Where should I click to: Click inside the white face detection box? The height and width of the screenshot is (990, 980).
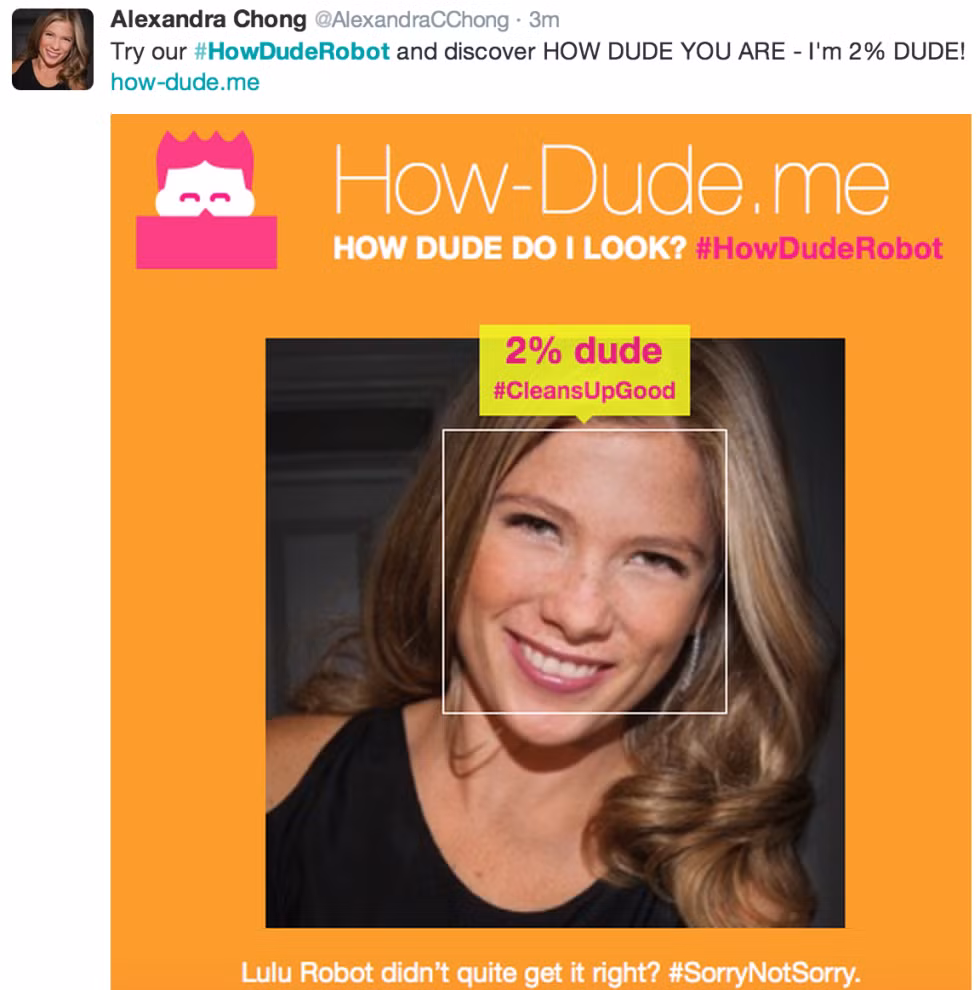tap(585, 571)
